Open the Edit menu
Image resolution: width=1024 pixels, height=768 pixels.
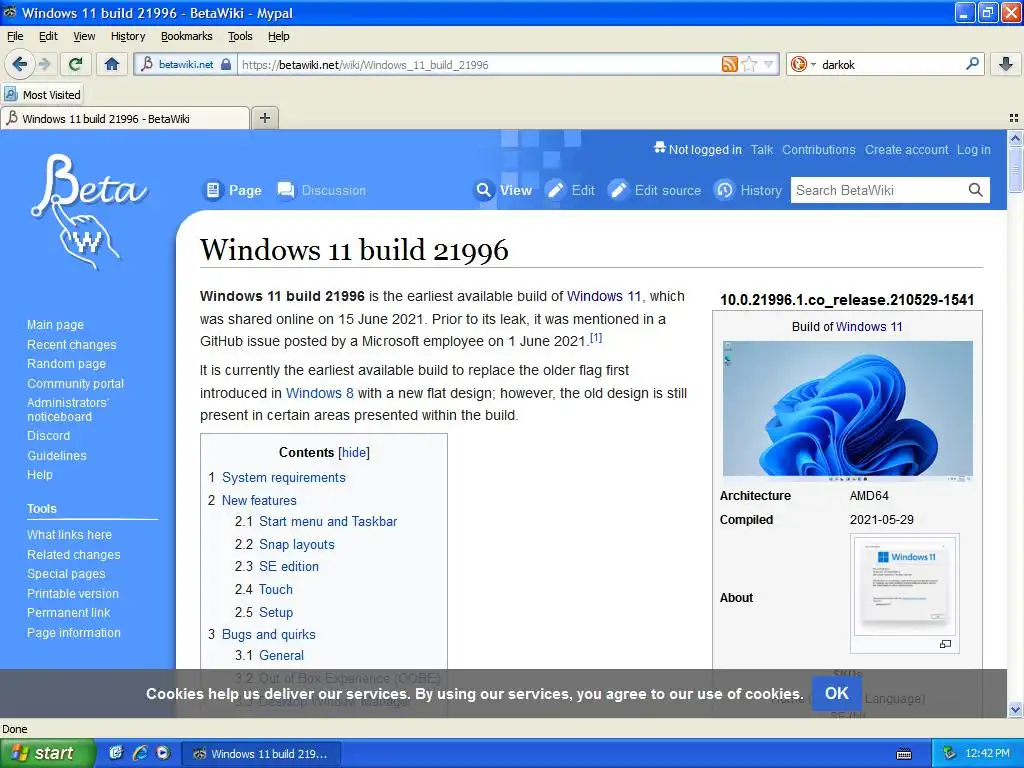[48, 37]
